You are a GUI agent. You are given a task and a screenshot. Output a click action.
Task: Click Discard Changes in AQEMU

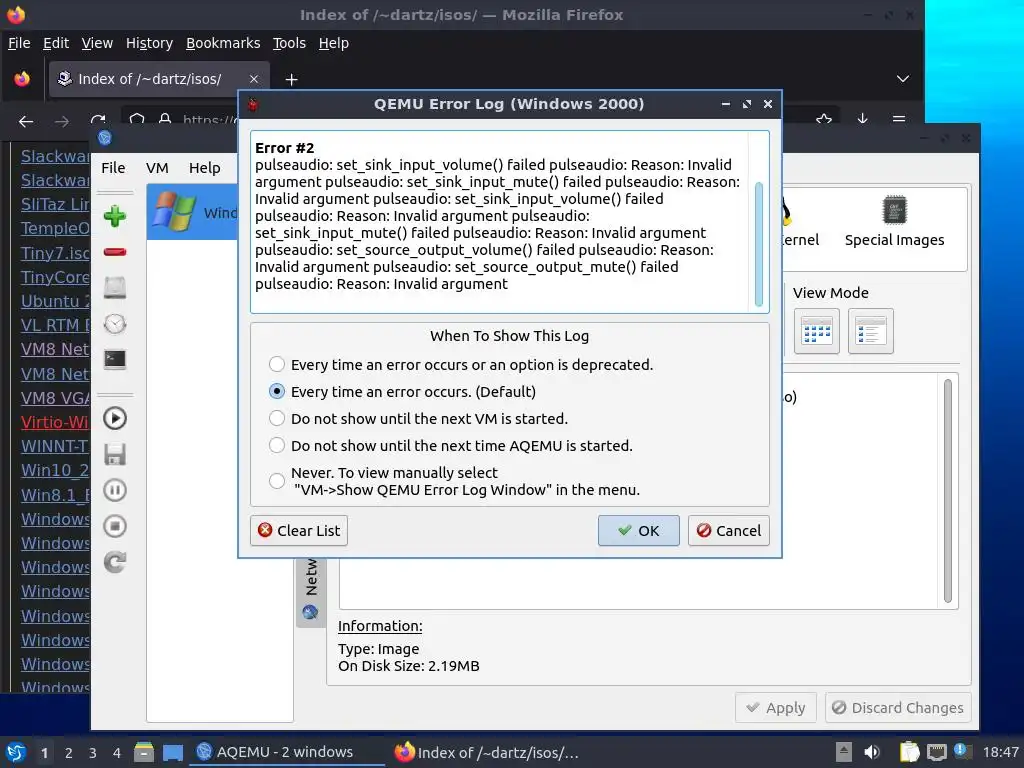[899, 708]
